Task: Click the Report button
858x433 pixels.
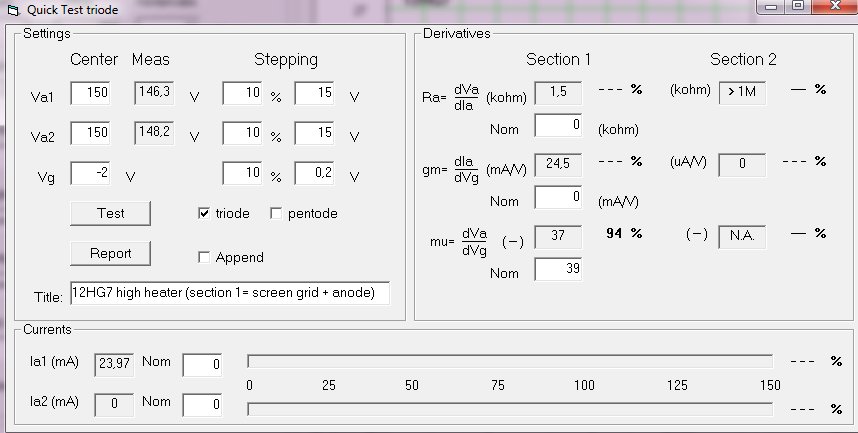Action: pyautogui.click(x=111, y=253)
